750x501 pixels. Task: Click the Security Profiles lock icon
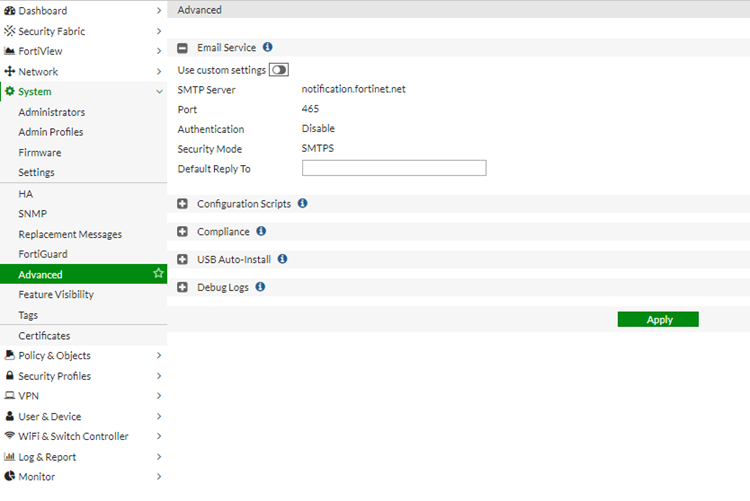(x=10, y=376)
